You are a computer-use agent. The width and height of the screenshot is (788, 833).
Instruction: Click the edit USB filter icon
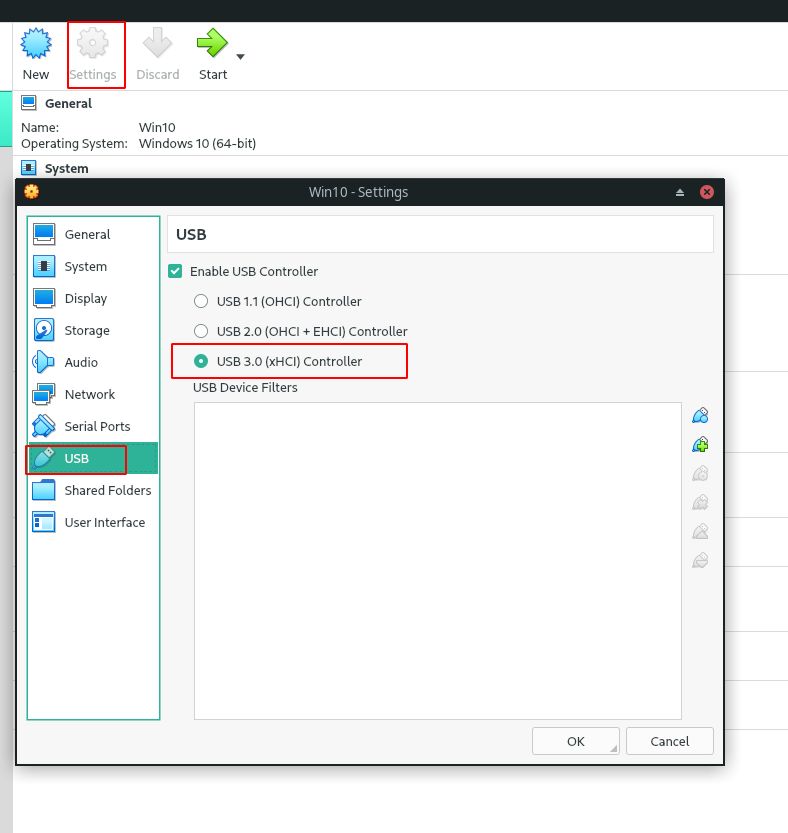click(700, 473)
